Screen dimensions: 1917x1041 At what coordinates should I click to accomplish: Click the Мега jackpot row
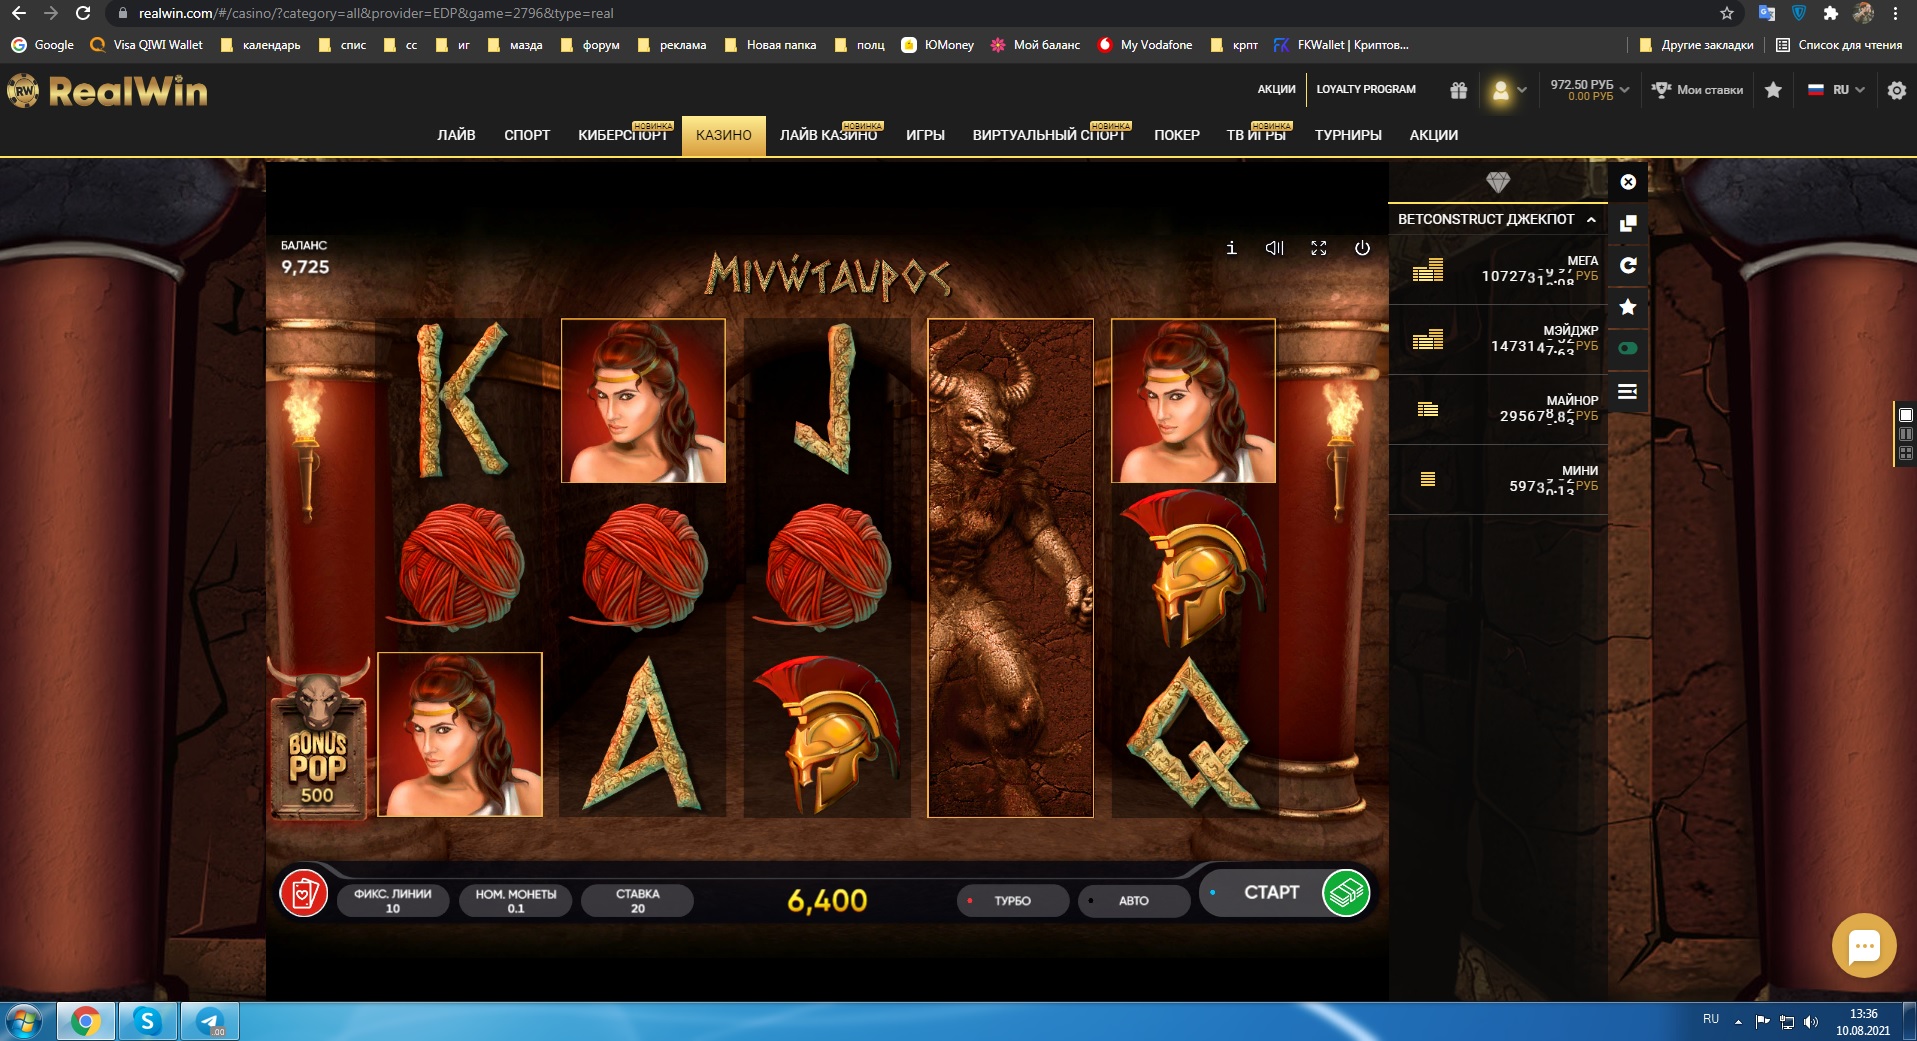point(1498,270)
